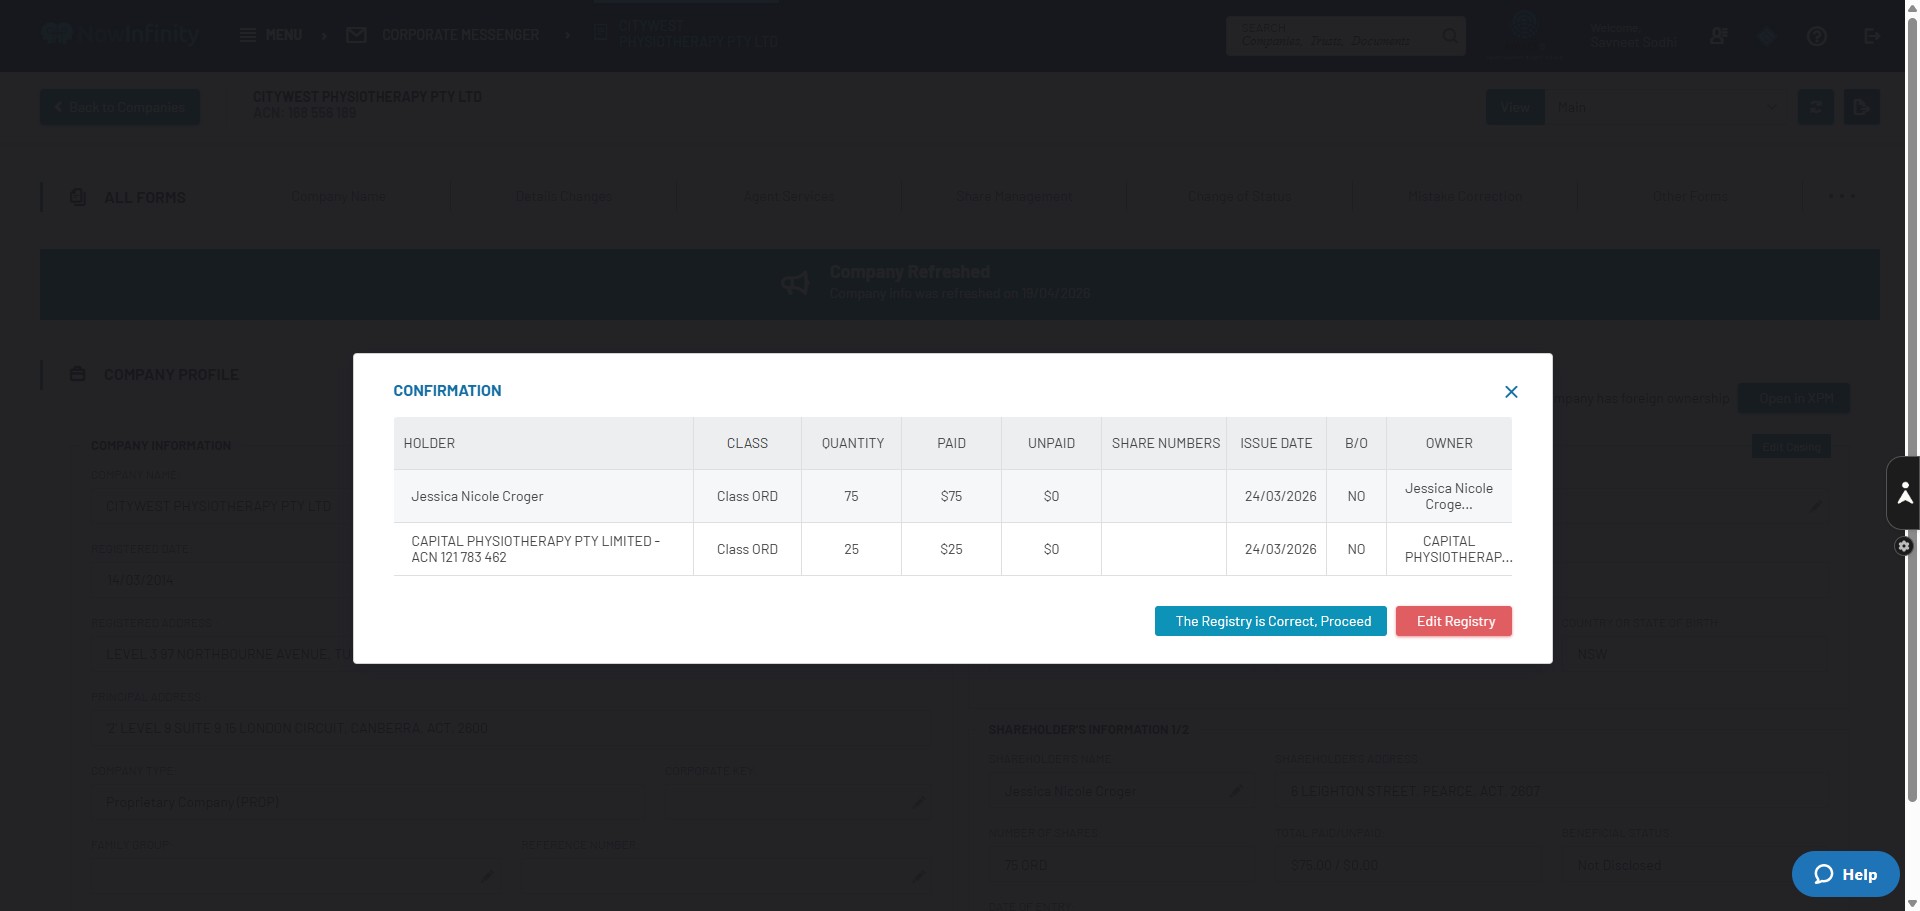This screenshot has height=911, width=1920.
Task: Click the B/O column header
Action: (1356, 443)
